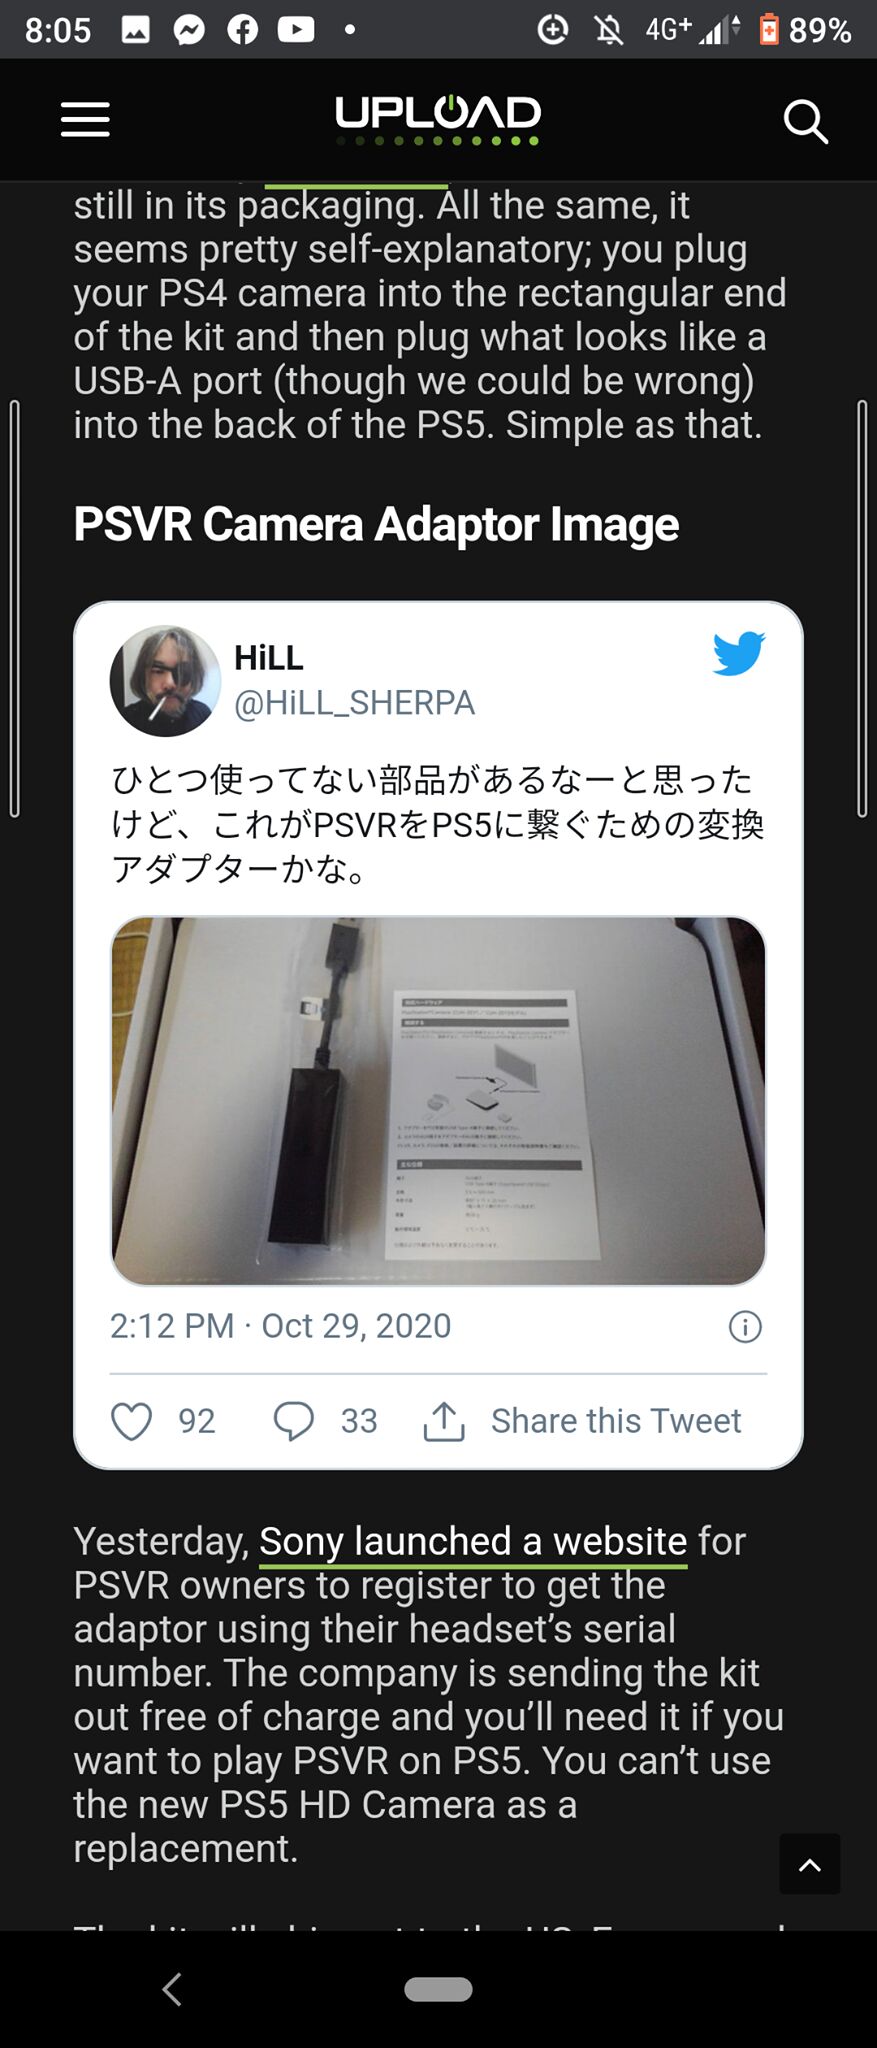Tap the Android back arrow

[172, 1989]
